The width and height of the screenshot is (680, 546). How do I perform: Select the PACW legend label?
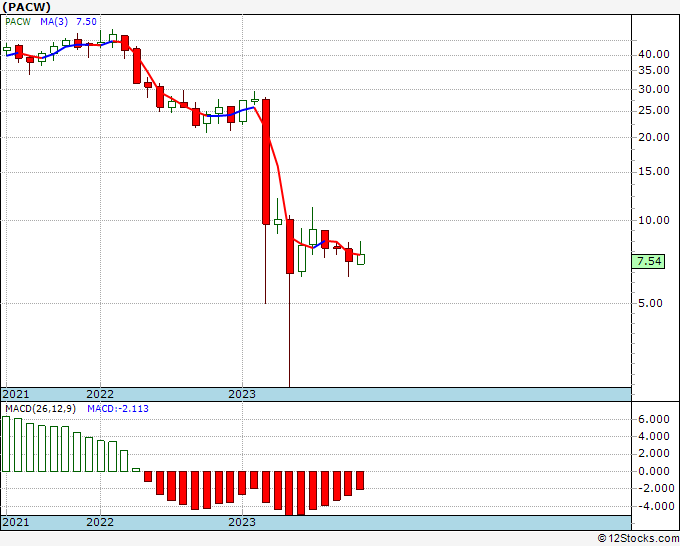[x=18, y=22]
